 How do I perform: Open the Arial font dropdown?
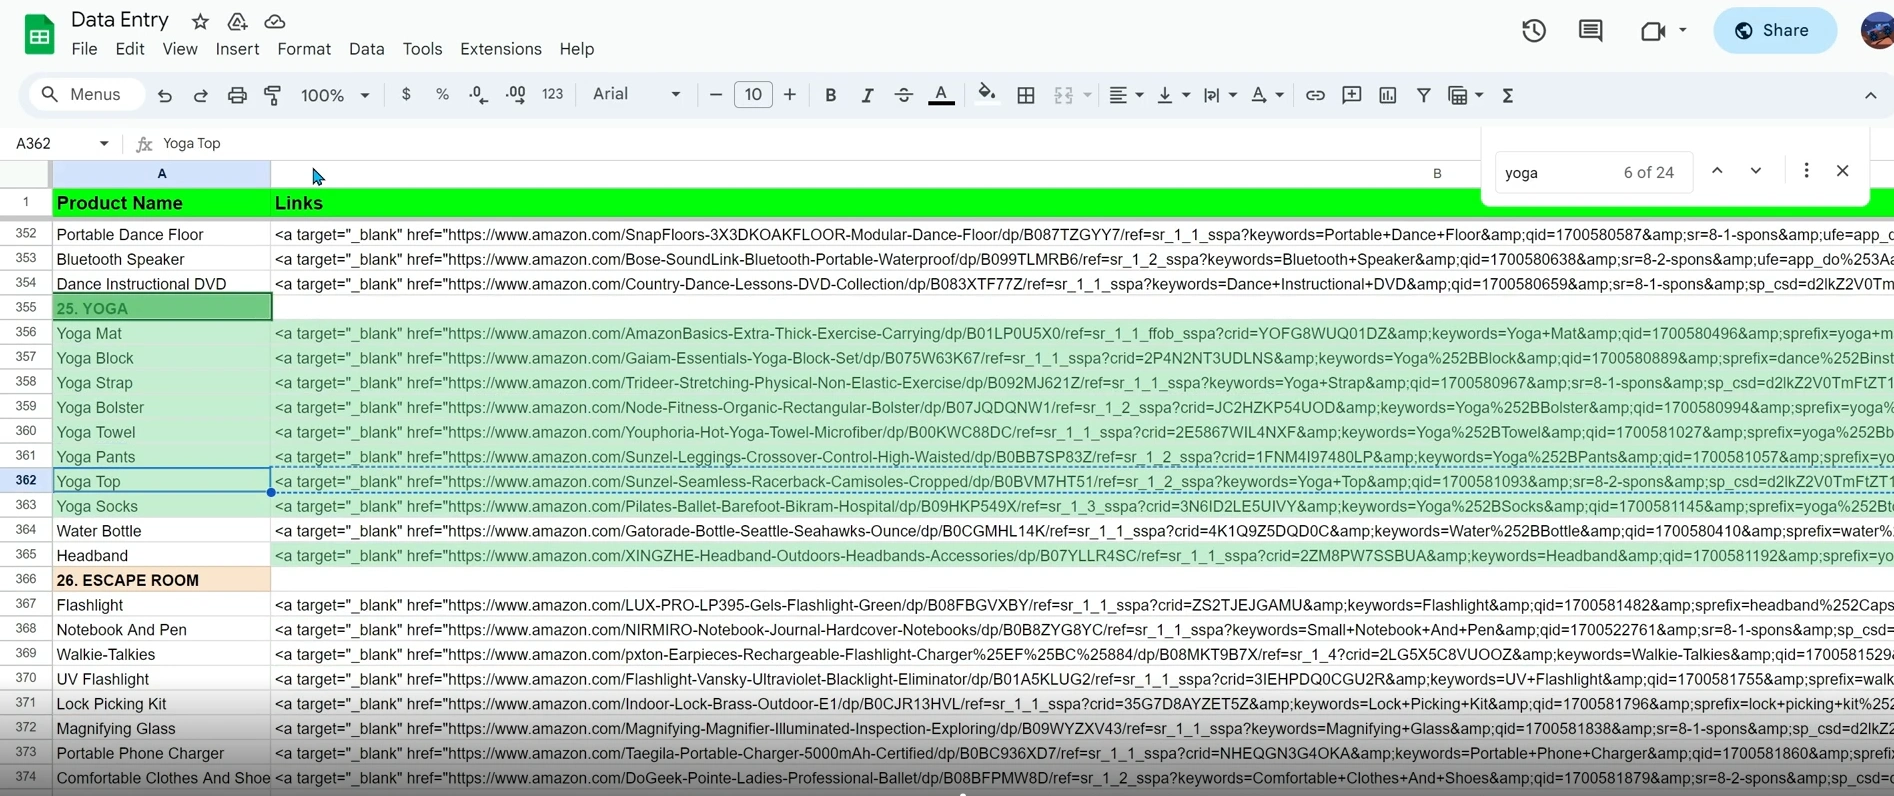pyautogui.click(x=637, y=94)
